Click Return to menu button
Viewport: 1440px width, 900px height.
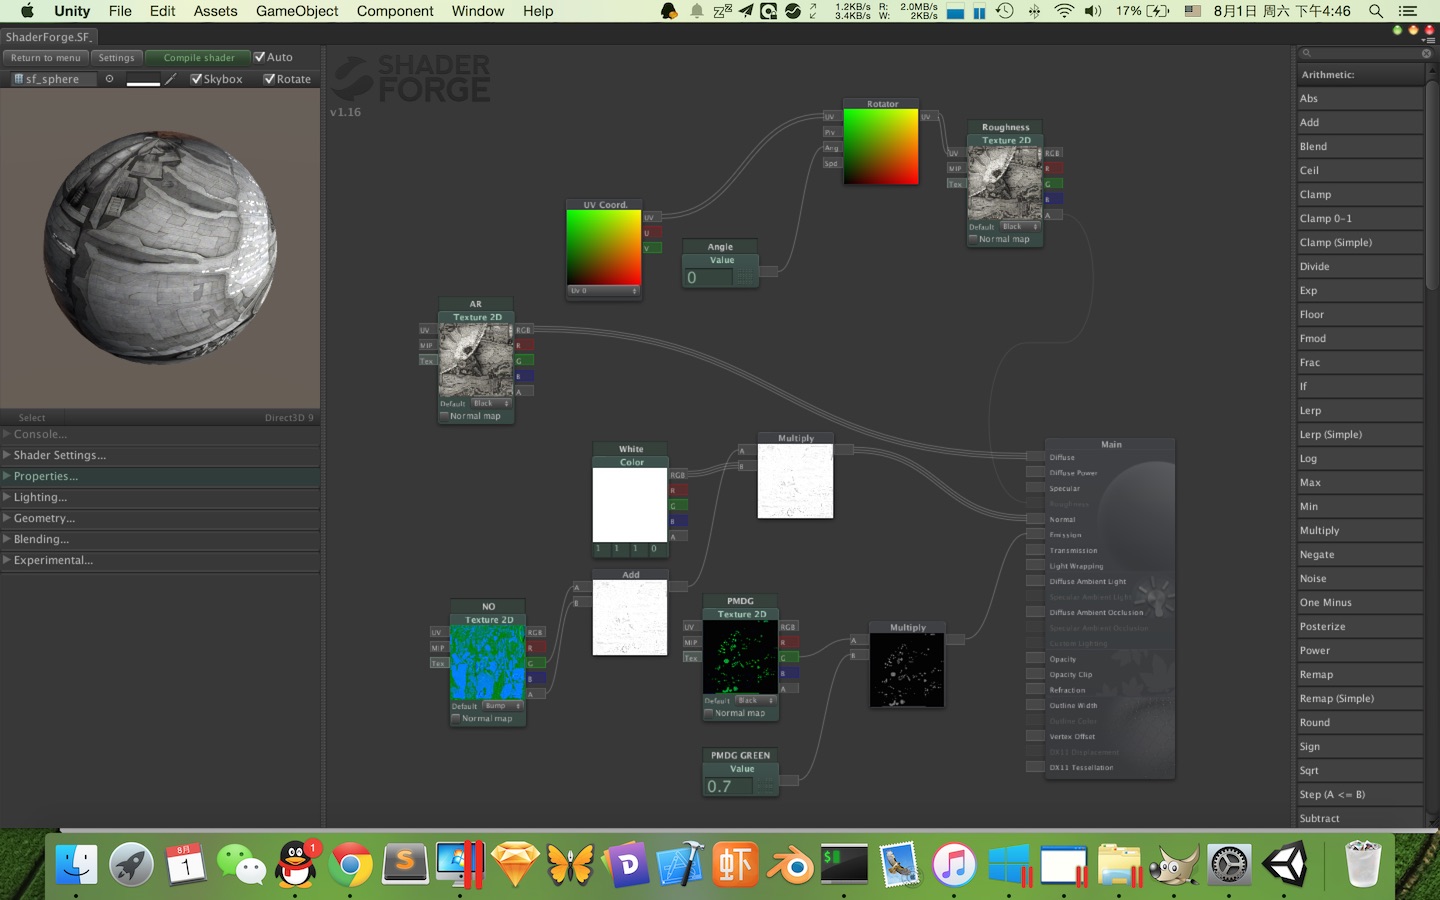(46, 58)
